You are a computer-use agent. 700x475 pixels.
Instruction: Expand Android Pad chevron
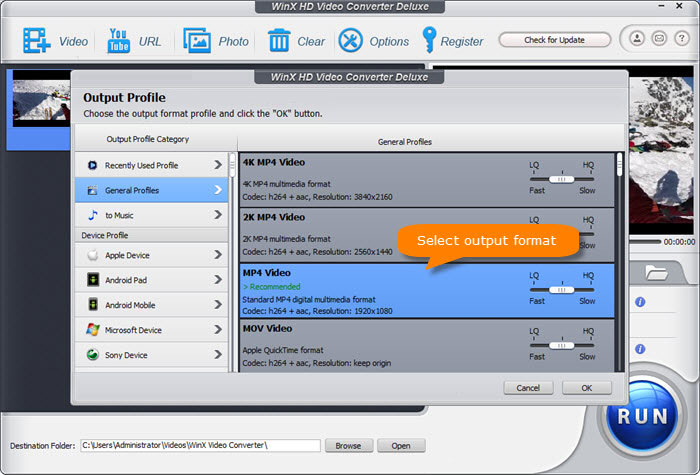[x=218, y=280]
